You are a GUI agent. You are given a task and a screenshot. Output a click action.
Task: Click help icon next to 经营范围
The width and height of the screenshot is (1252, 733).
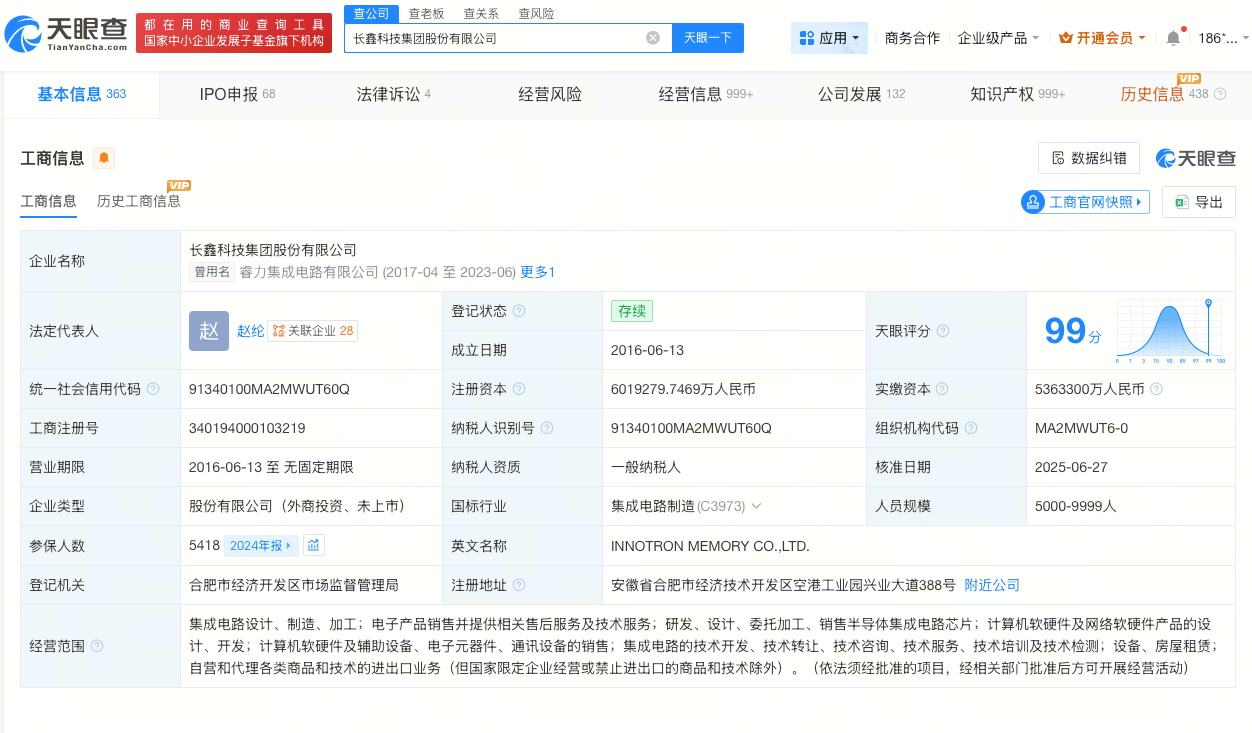click(97, 646)
